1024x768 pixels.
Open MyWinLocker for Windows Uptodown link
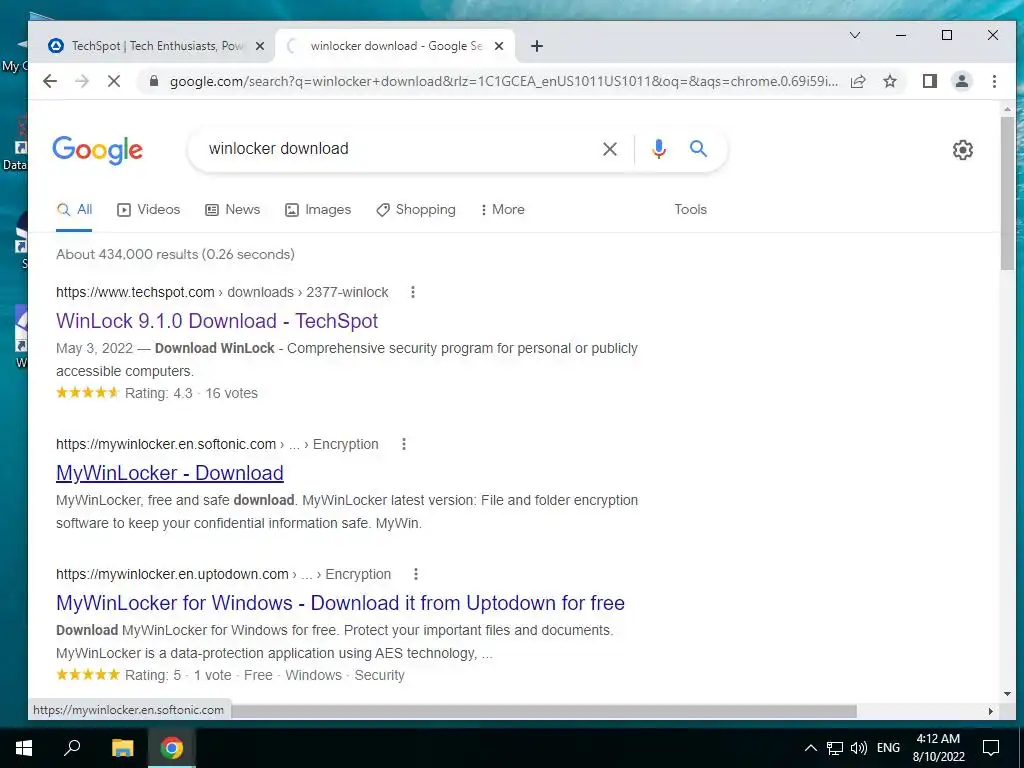tap(340, 603)
